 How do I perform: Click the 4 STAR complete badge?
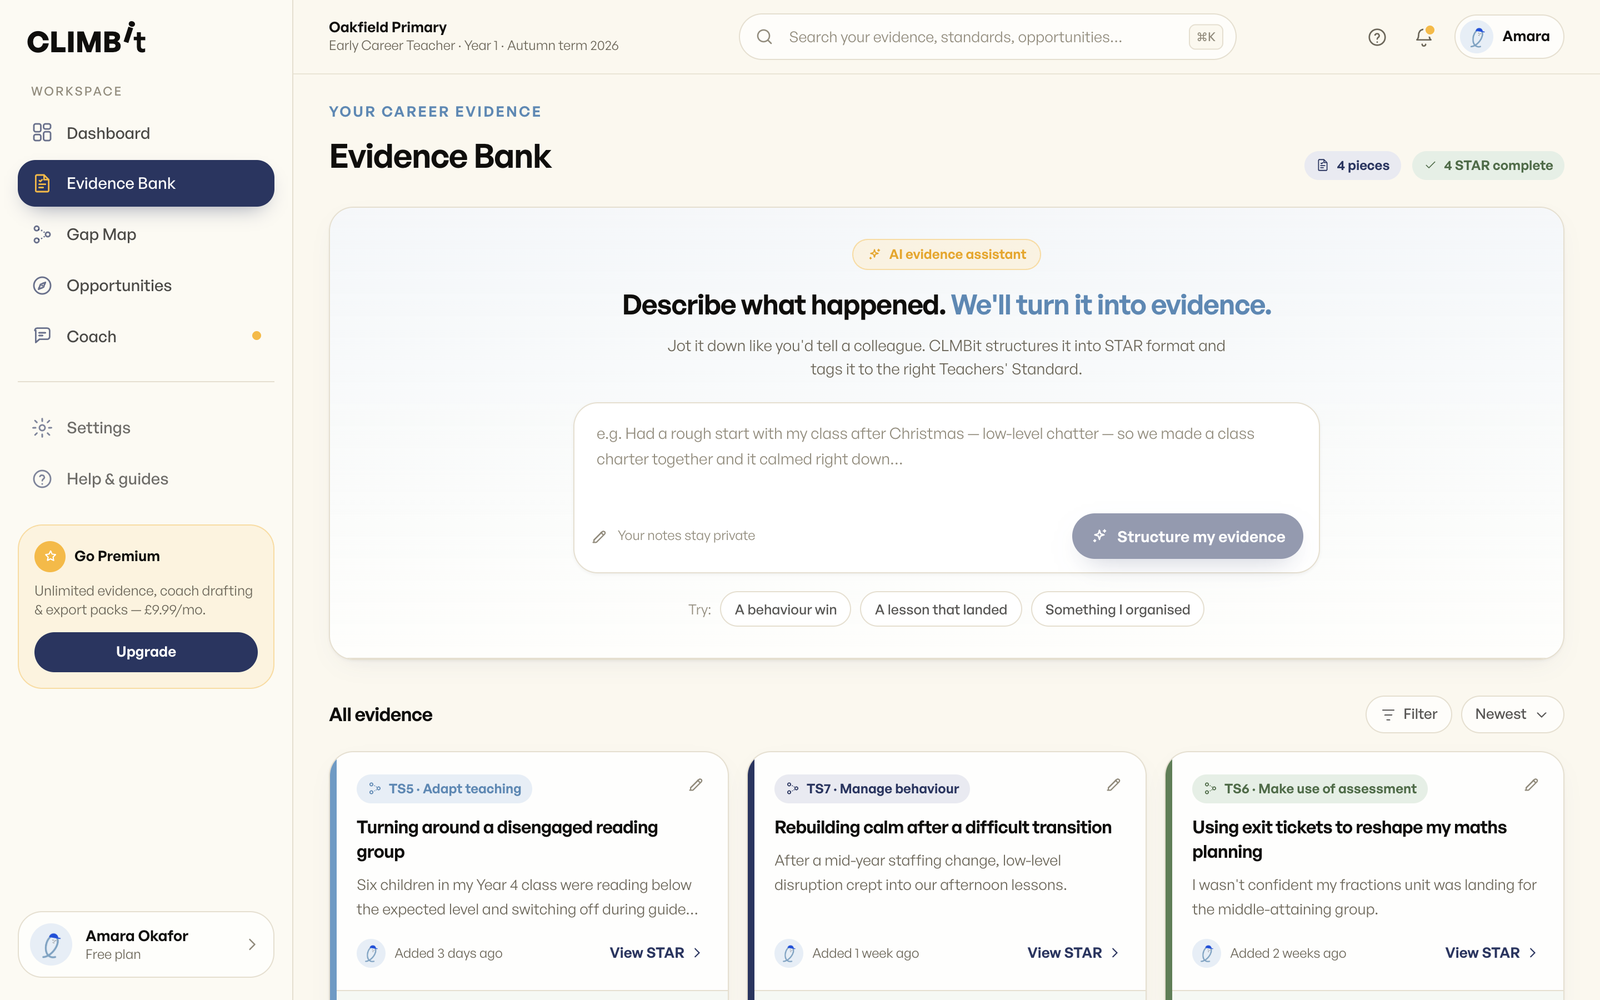coord(1488,166)
